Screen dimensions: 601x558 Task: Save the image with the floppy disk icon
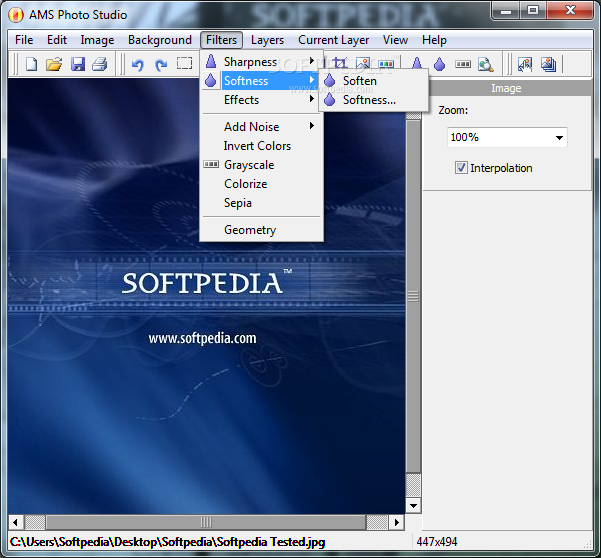pyautogui.click(x=78, y=64)
